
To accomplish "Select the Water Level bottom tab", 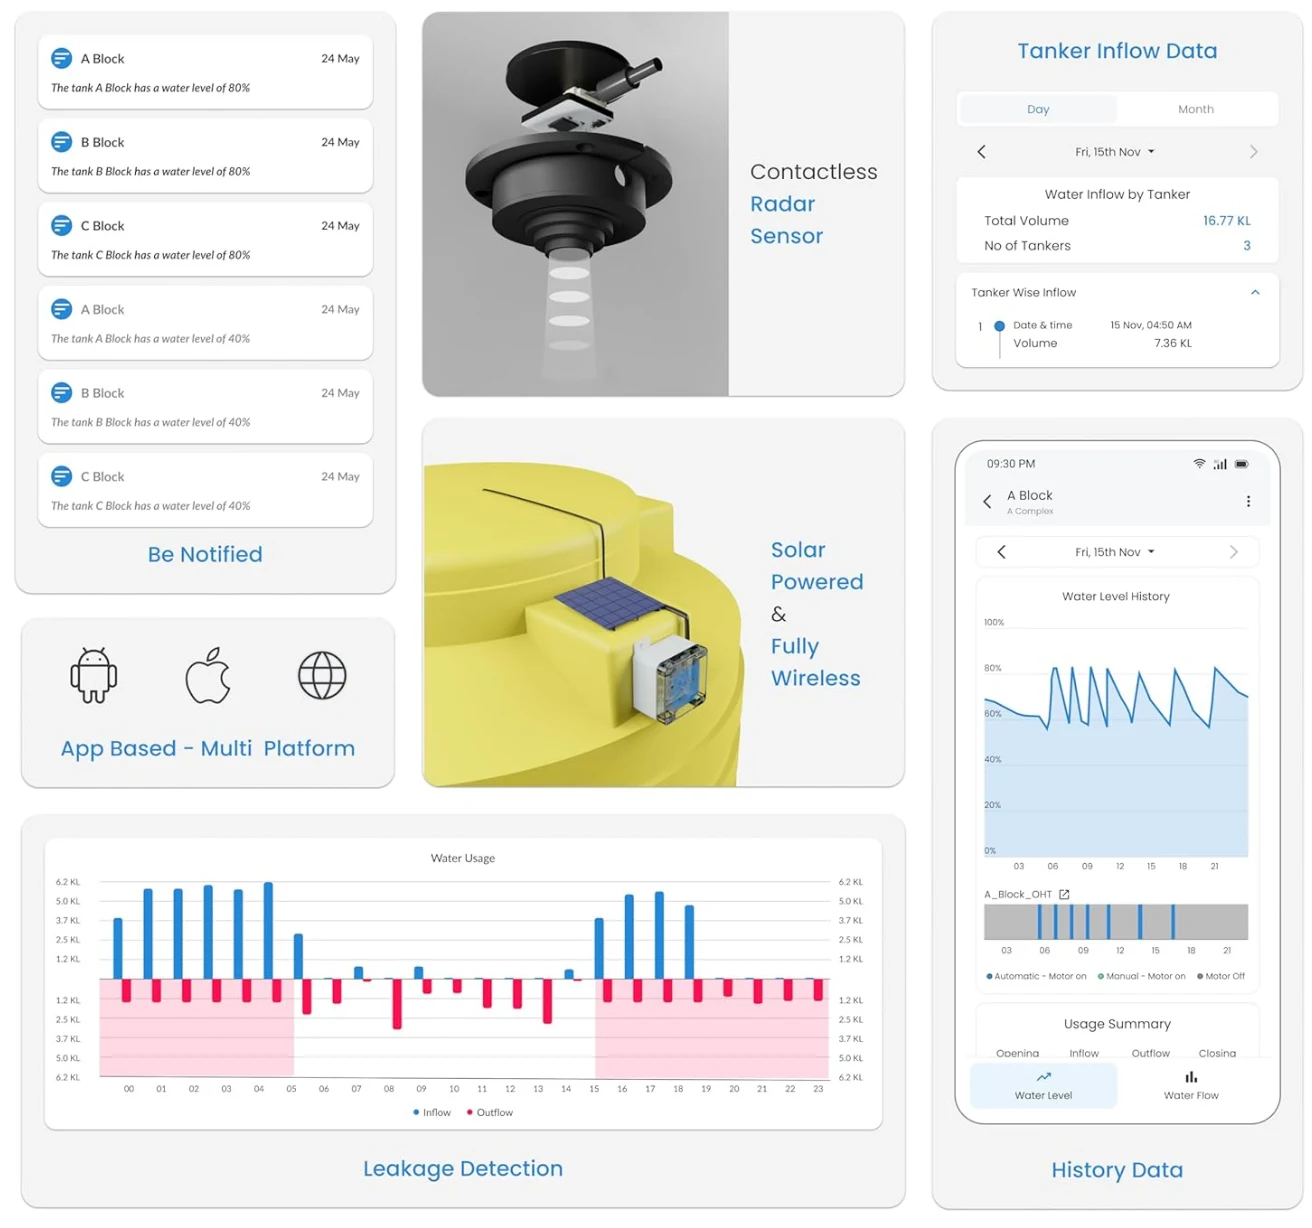I will tap(1043, 1085).
